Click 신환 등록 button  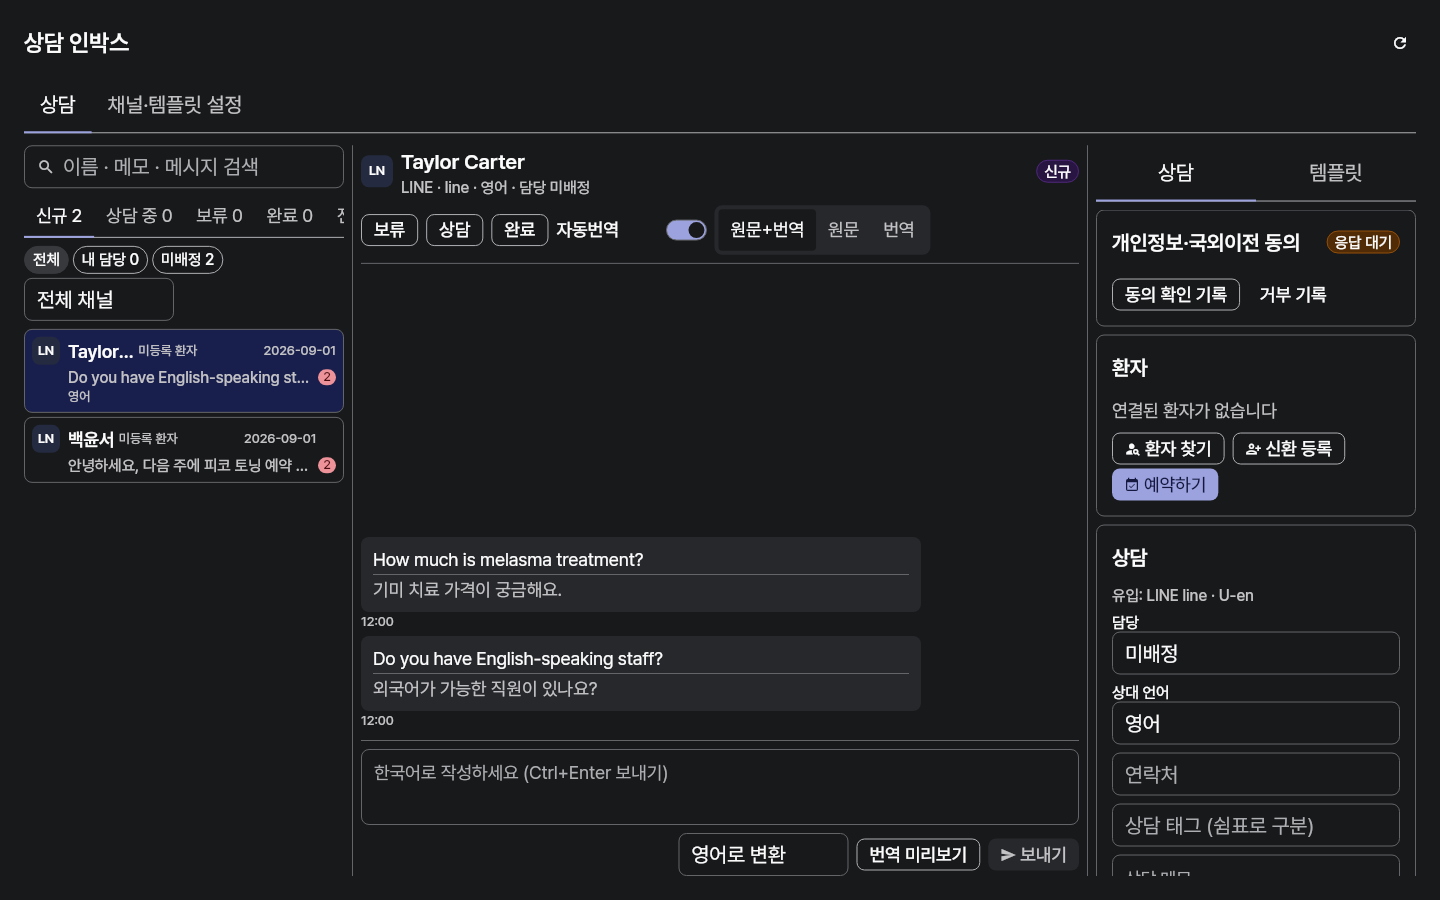coord(1289,449)
